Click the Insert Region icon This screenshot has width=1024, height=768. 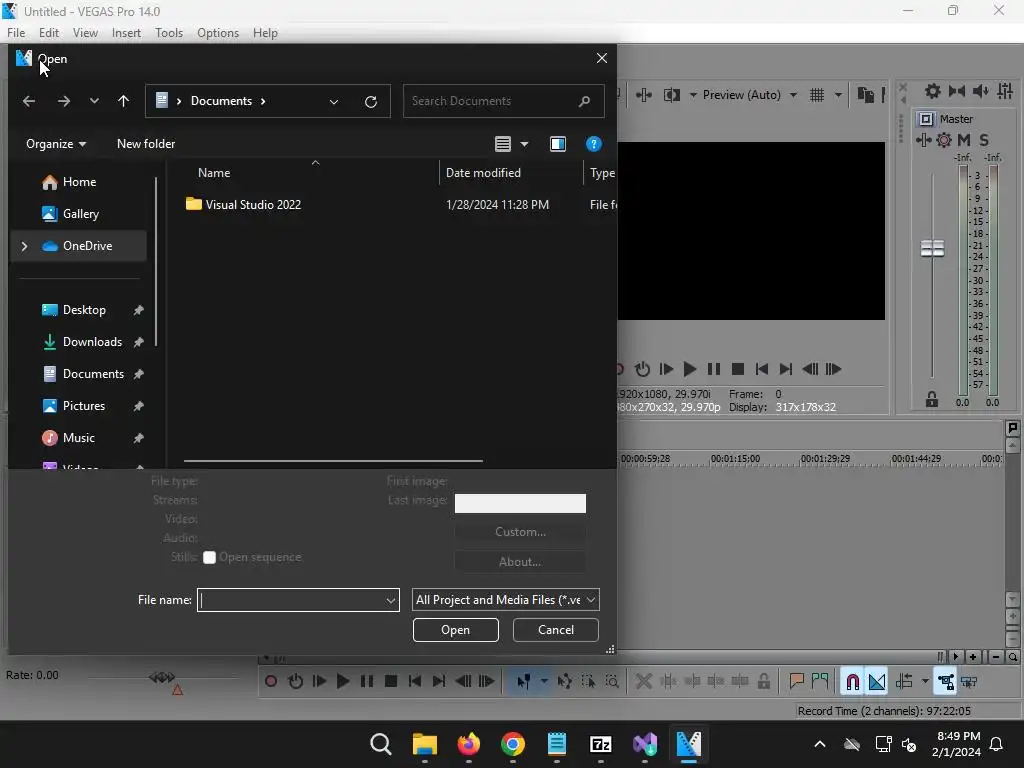coord(820,681)
